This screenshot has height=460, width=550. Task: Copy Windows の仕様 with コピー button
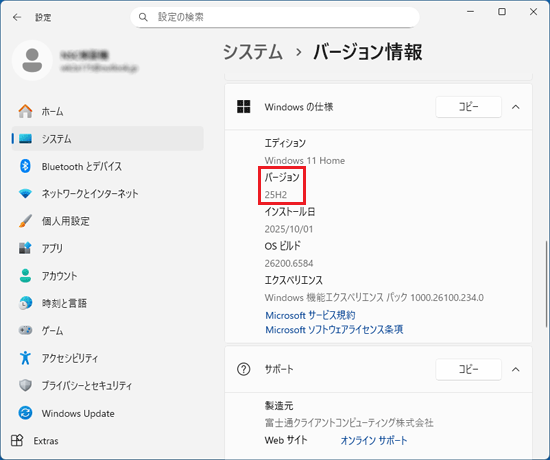(468, 107)
